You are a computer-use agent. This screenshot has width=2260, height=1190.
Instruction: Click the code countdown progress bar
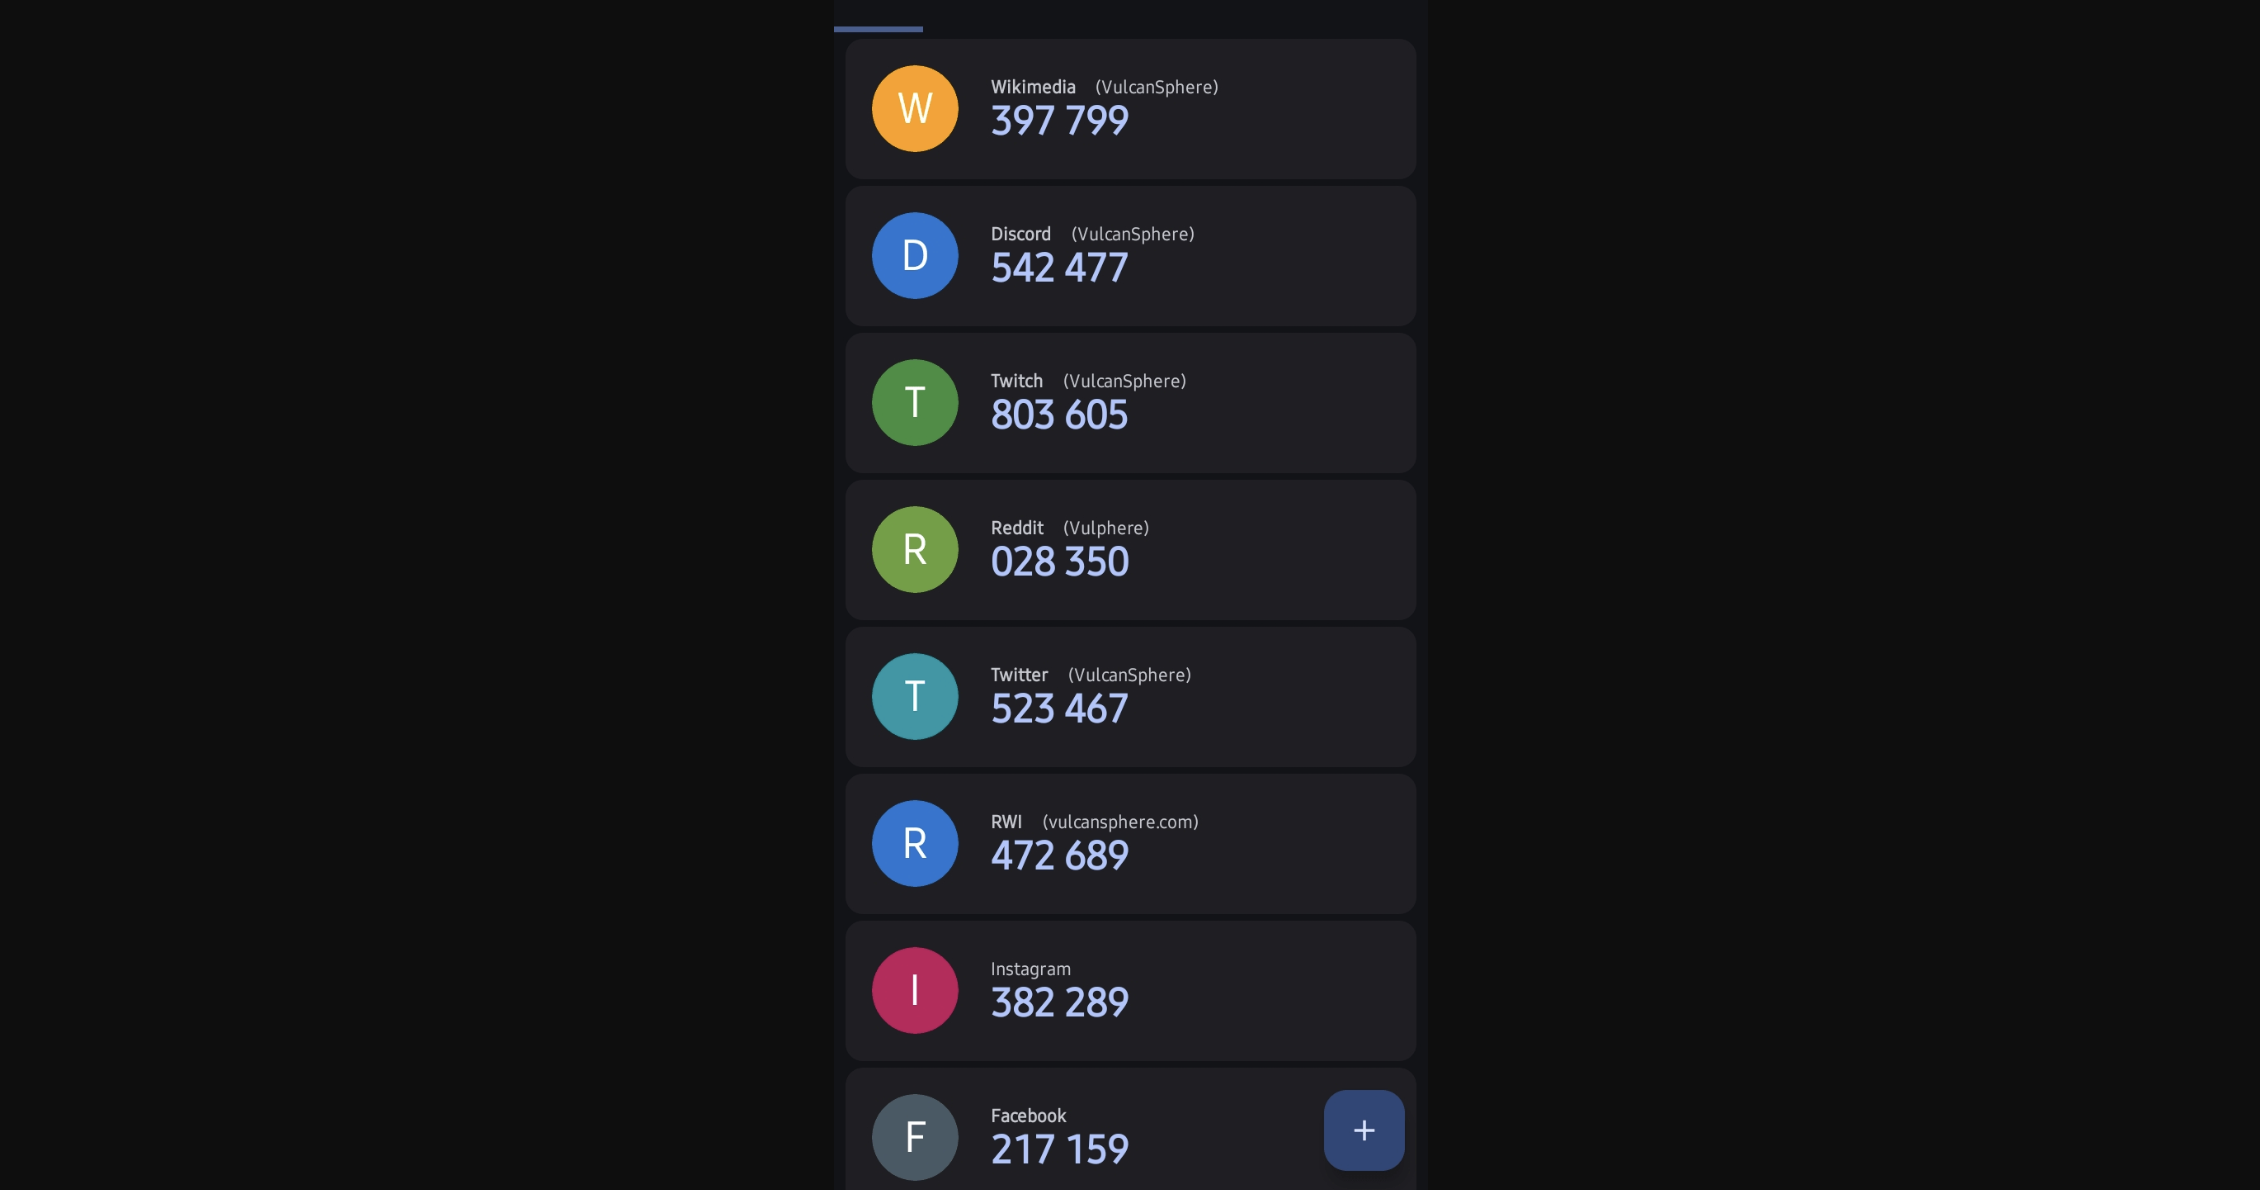point(879,29)
